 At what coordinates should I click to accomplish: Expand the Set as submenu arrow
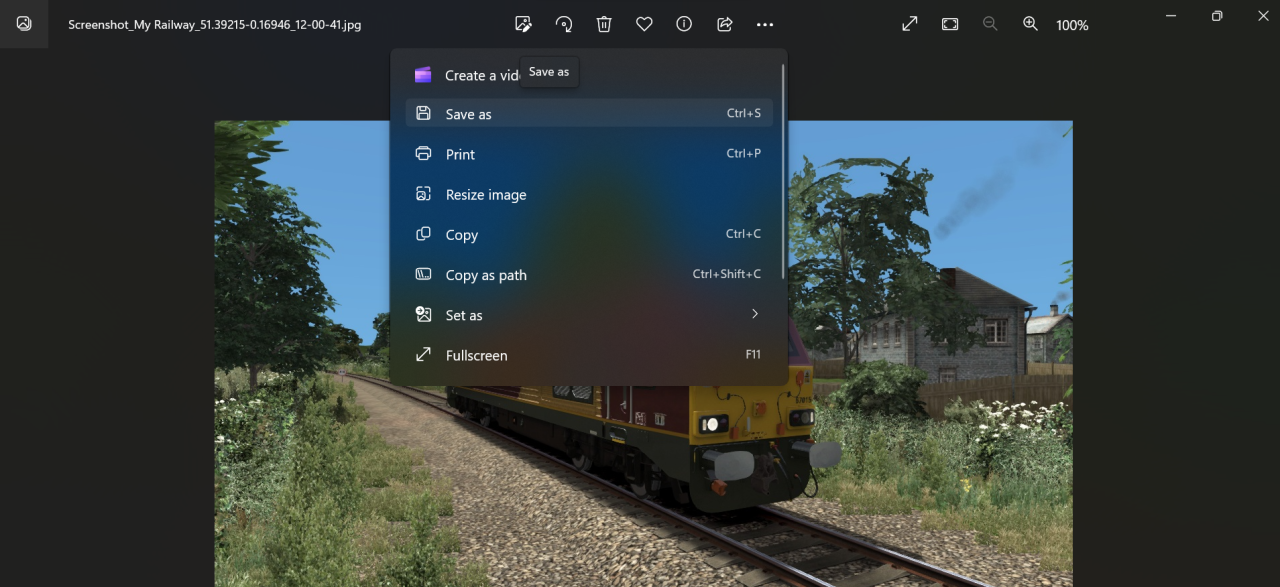pyautogui.click(x=755, y=314)
